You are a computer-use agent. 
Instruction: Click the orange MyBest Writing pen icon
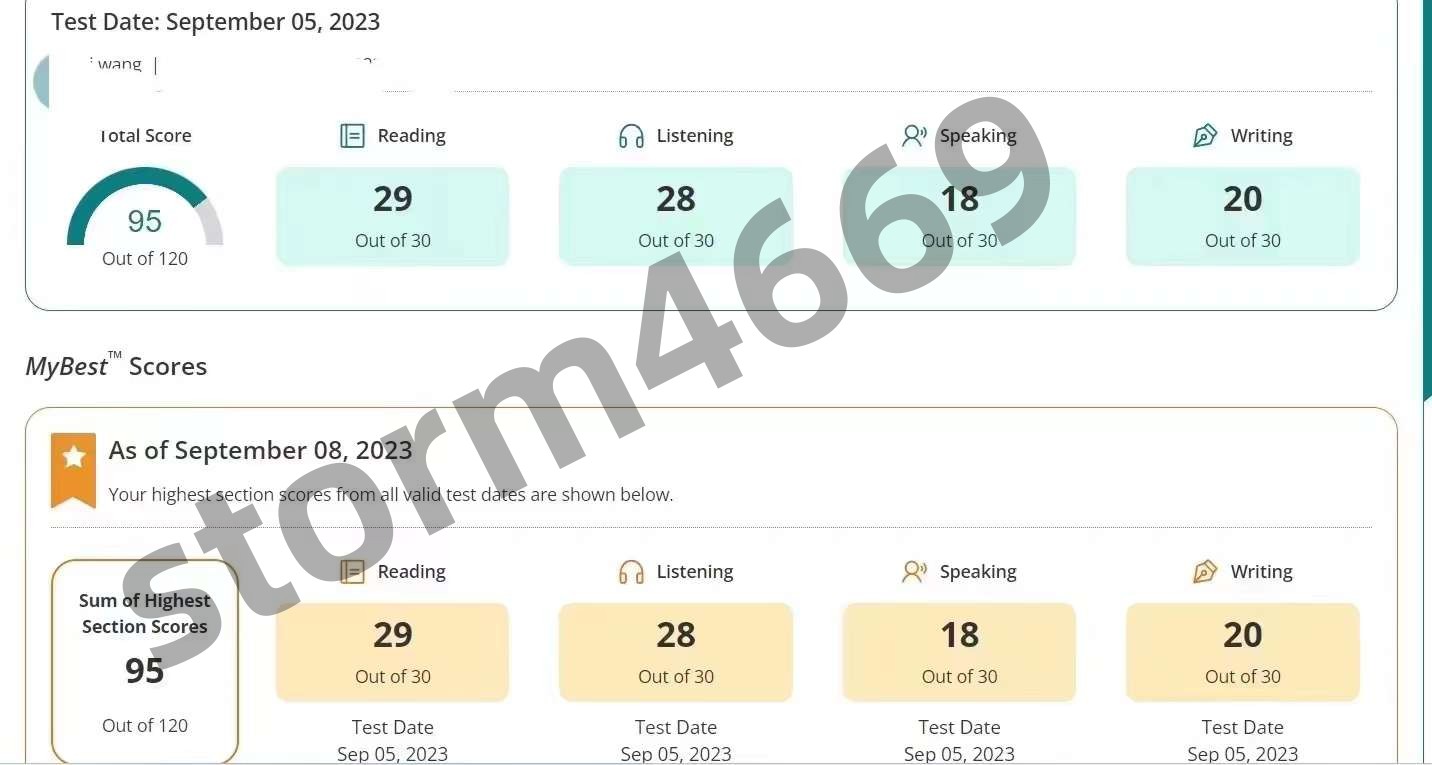pyautogui.click(x=1205, y=572)
